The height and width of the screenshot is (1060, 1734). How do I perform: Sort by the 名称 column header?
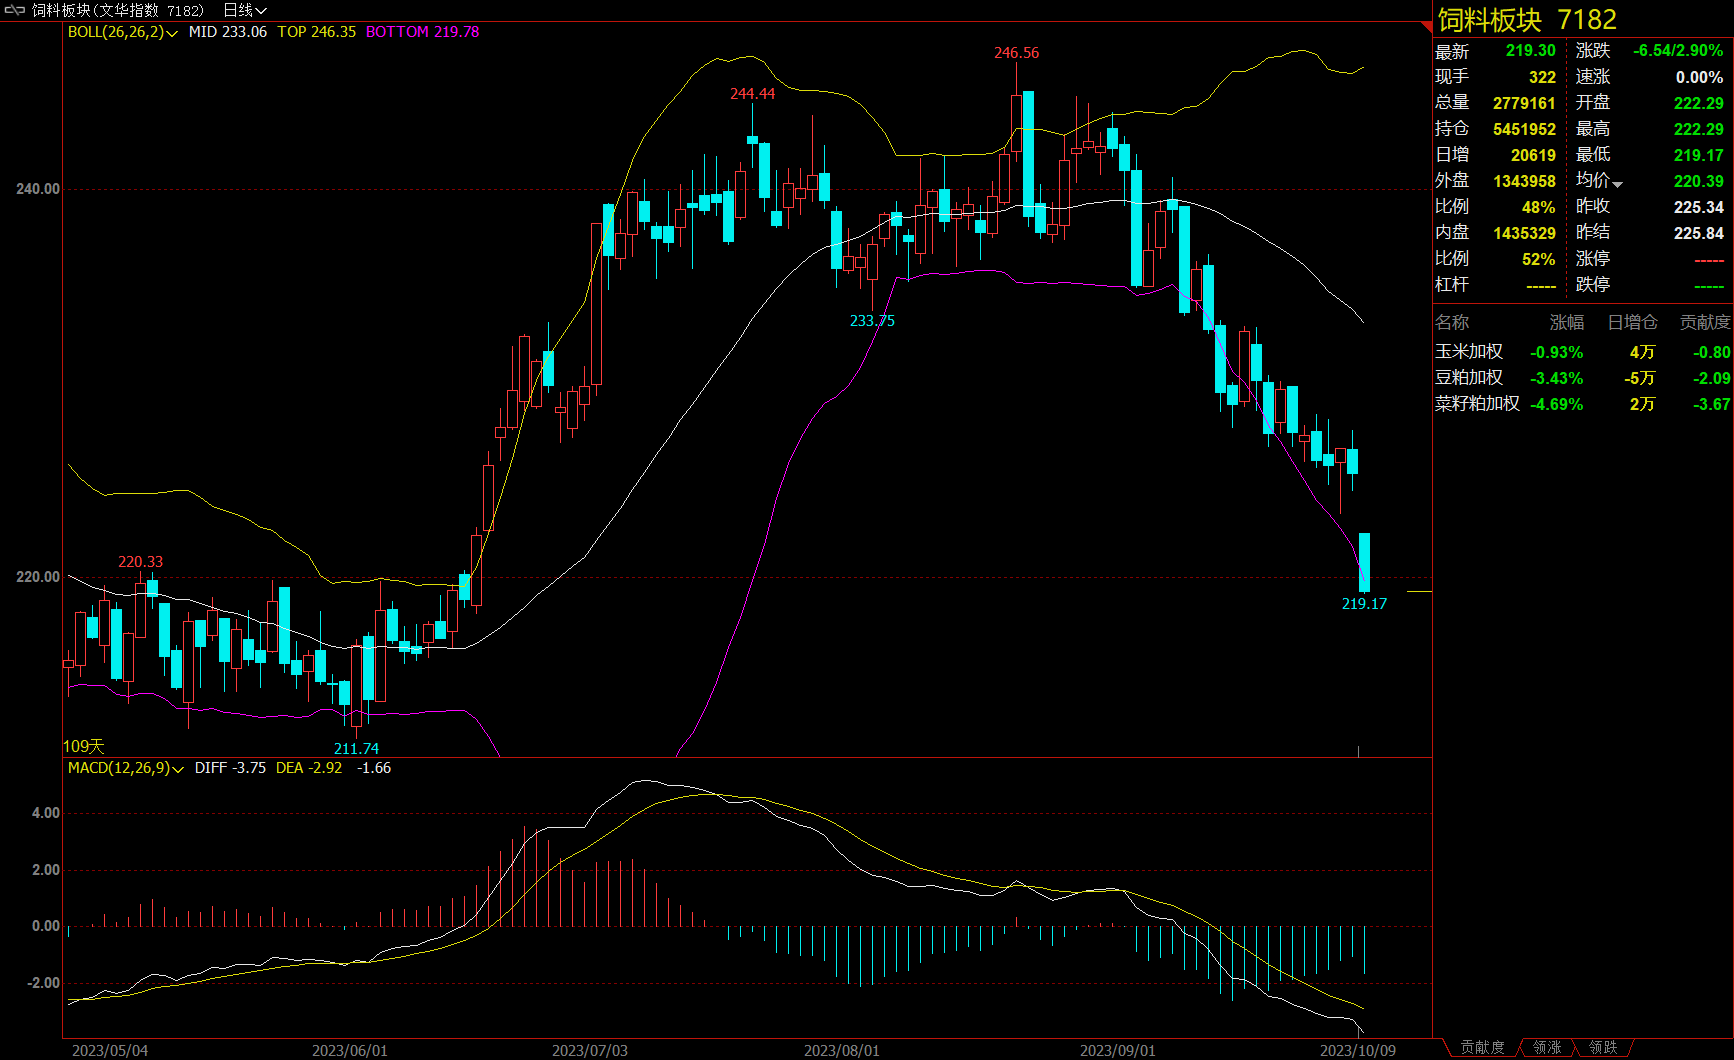tap(1452, 322)
